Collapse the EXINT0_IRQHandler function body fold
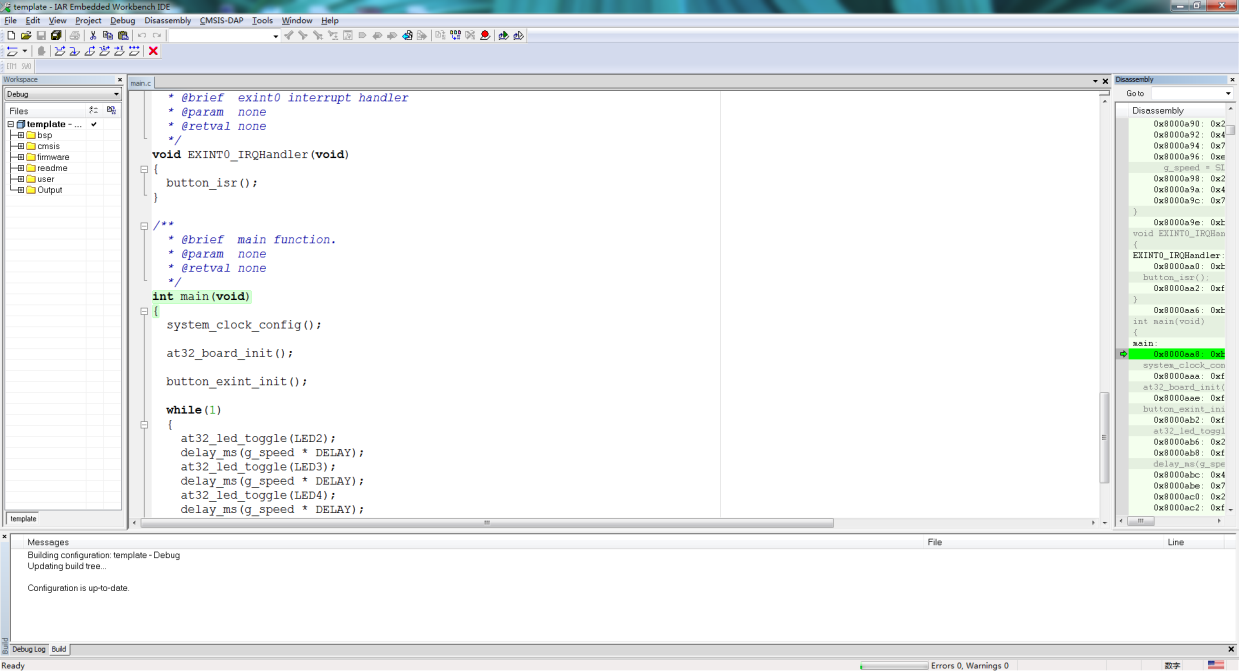Viewport: 1239px width, 671px height. tap(144, 169)
